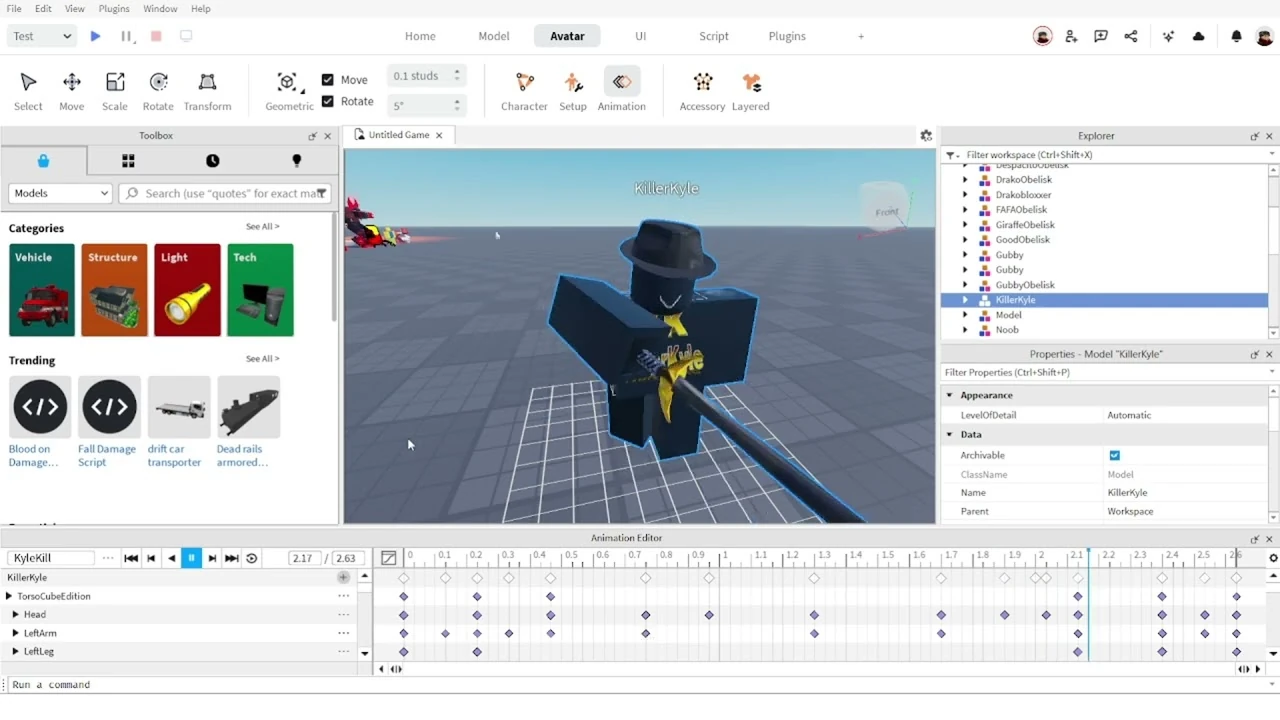
Task: Switch to Toolbox Recent clock tab
Action: pos(212,161)
